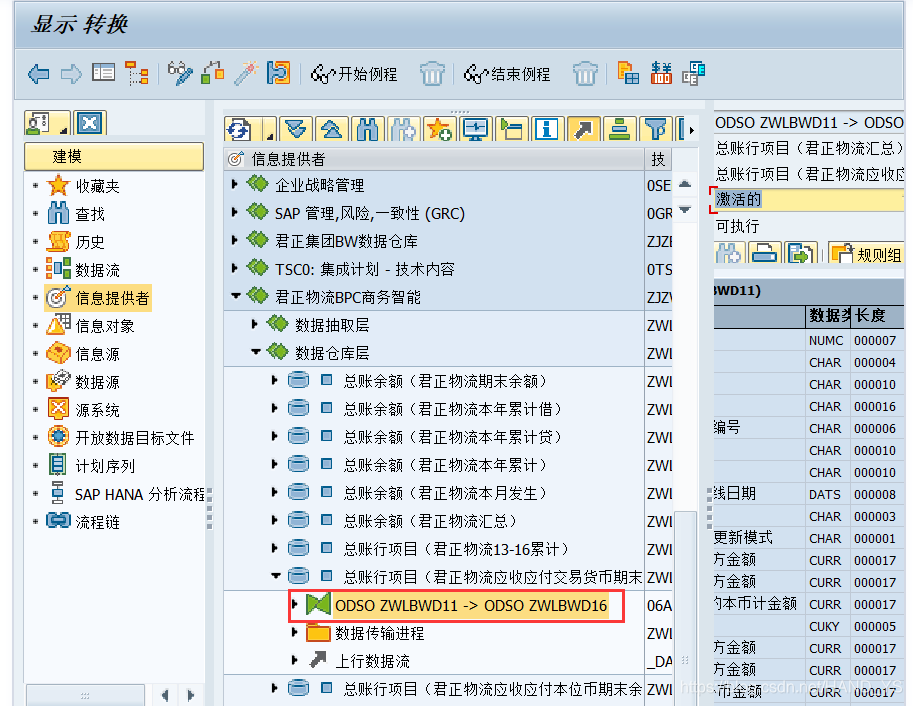This screenshot has width=913, height=706.
Task: Open 查找 in navigation pane
Action: tap(90, 214)
